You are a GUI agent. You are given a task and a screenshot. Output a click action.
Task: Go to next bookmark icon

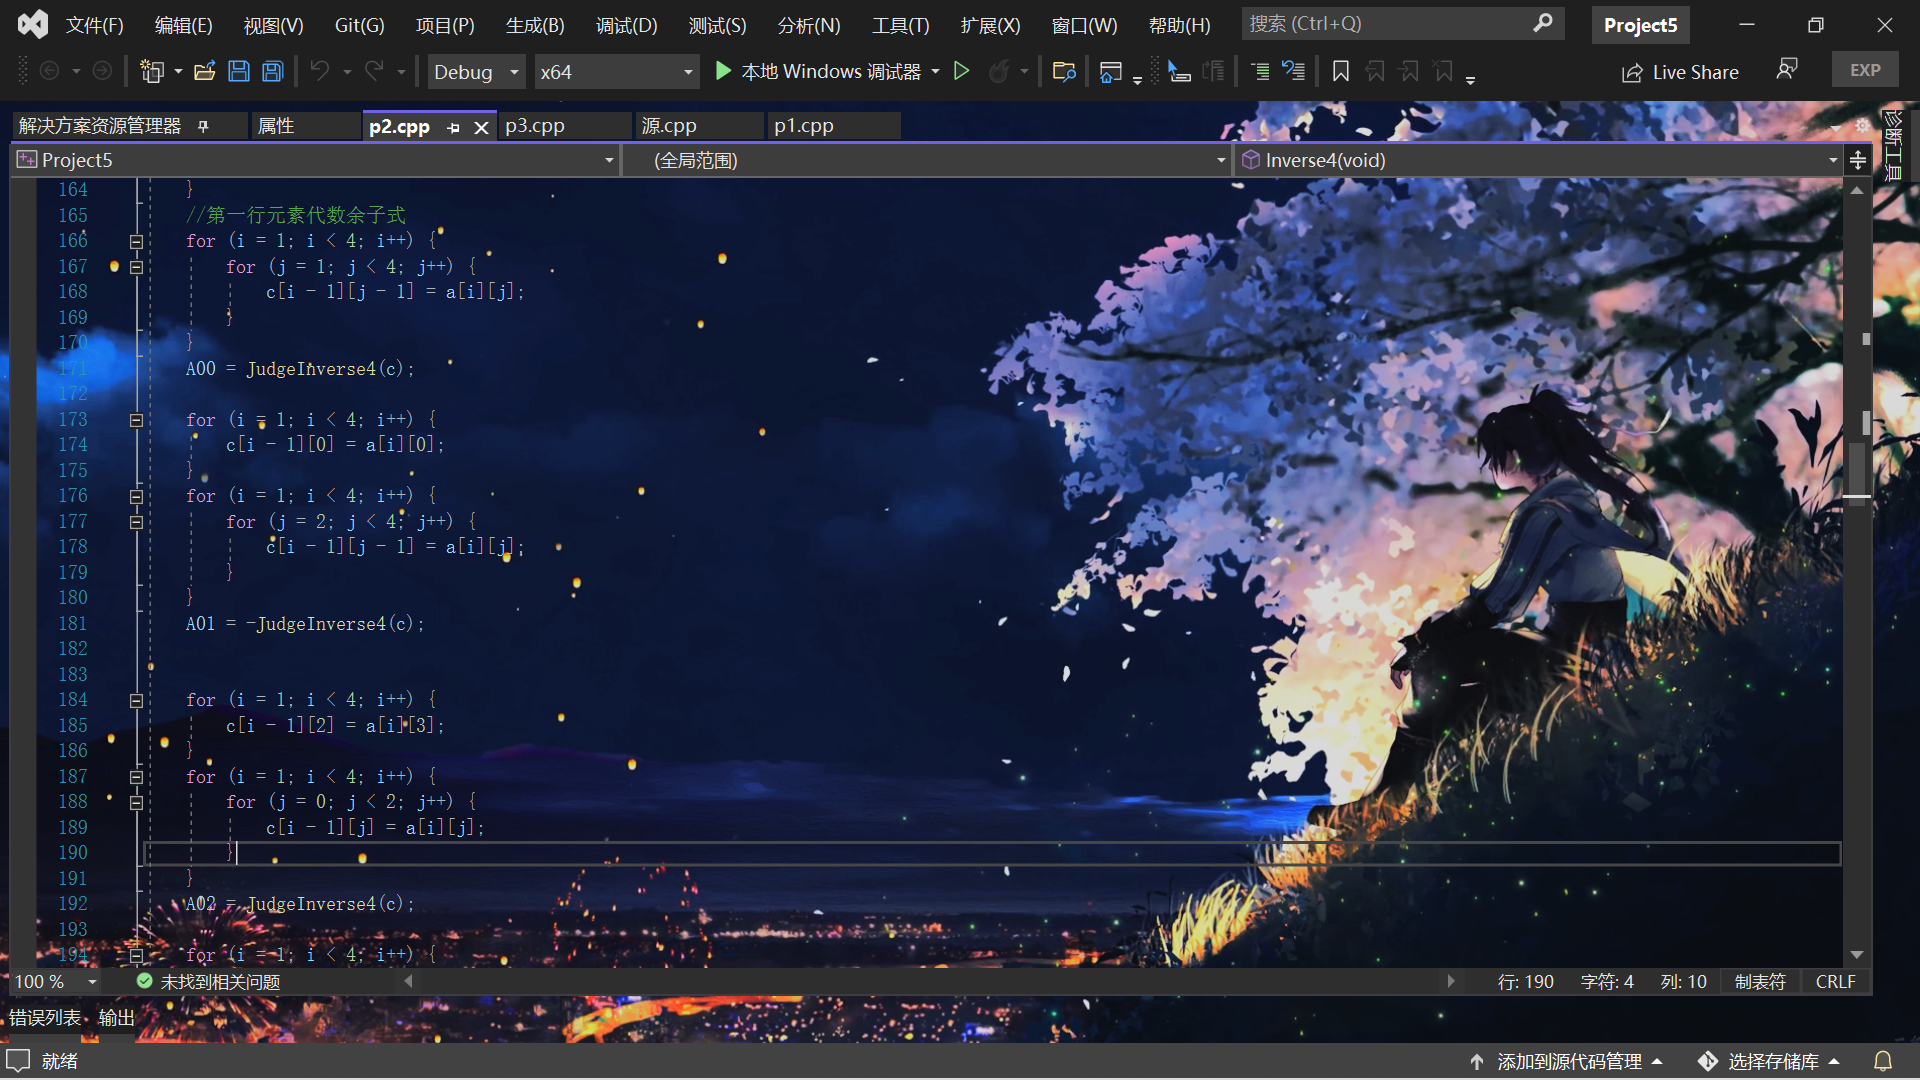(x=1409, y=71)
